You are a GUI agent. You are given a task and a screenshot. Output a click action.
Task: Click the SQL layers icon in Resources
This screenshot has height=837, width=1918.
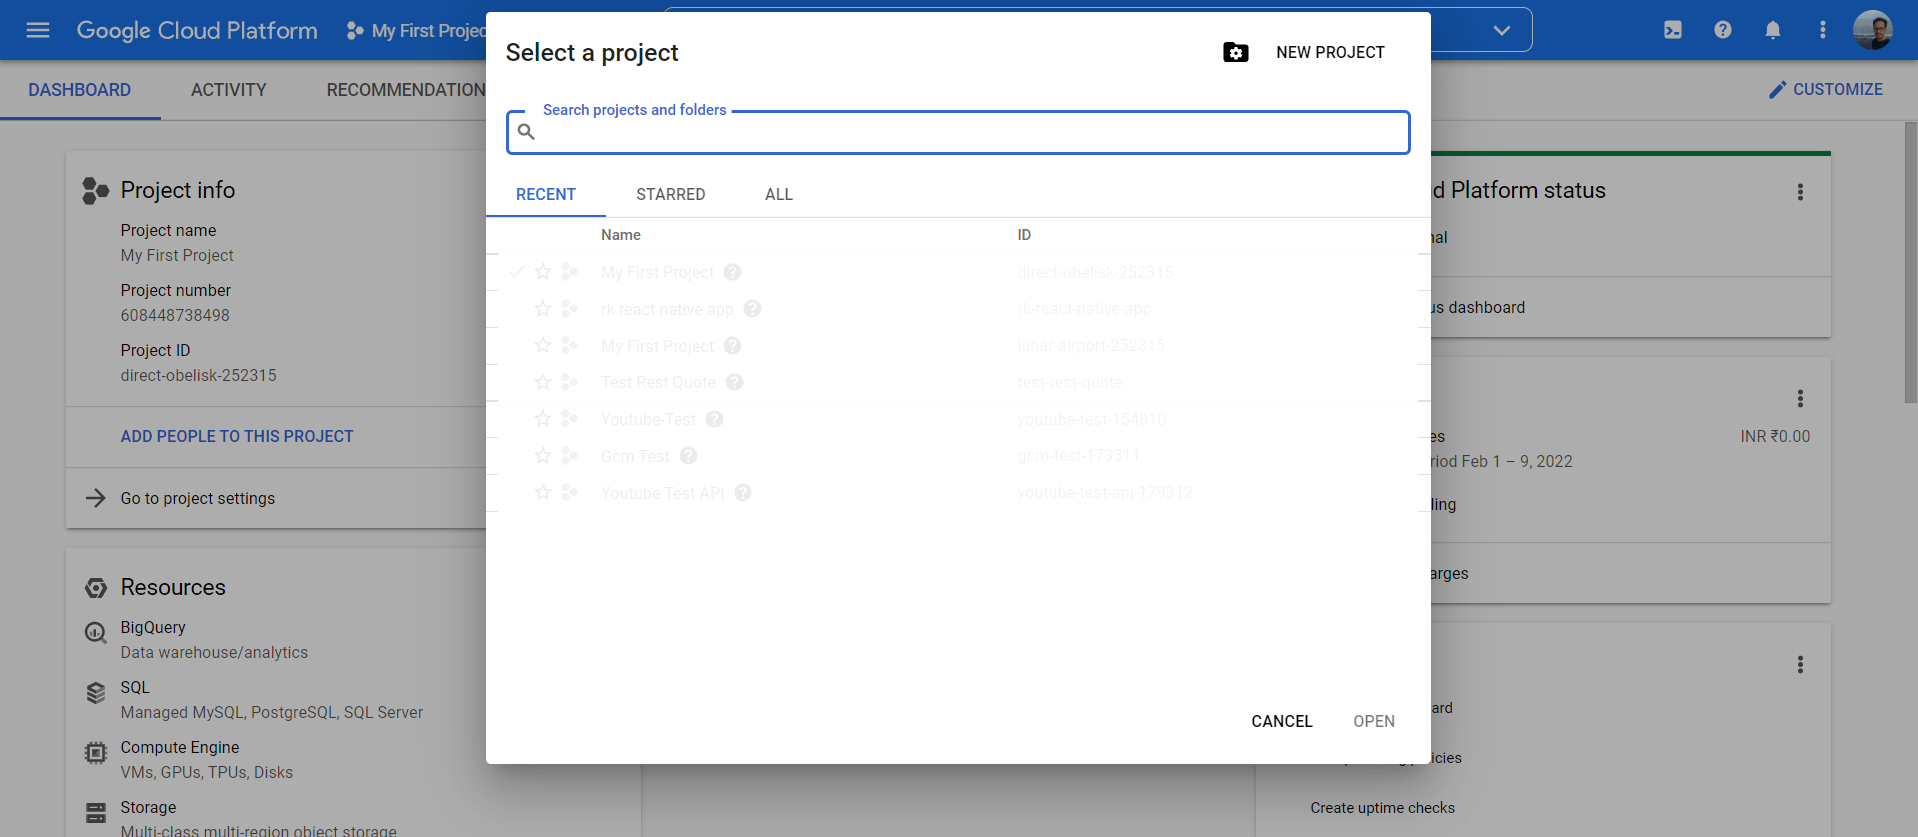tap(96, 692)
